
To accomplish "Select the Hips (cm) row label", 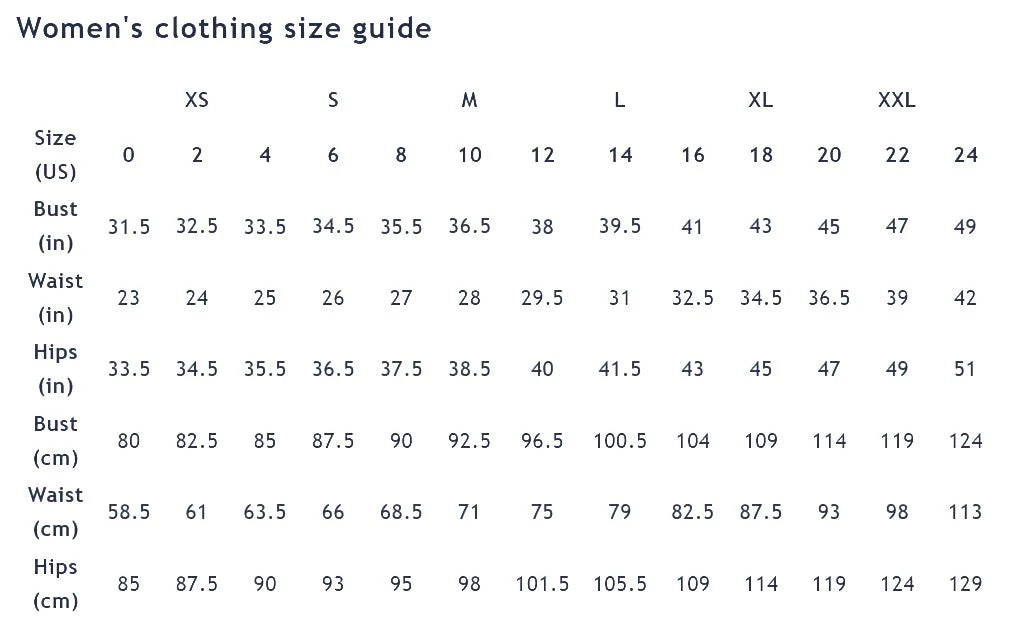I will pos(55,584).
